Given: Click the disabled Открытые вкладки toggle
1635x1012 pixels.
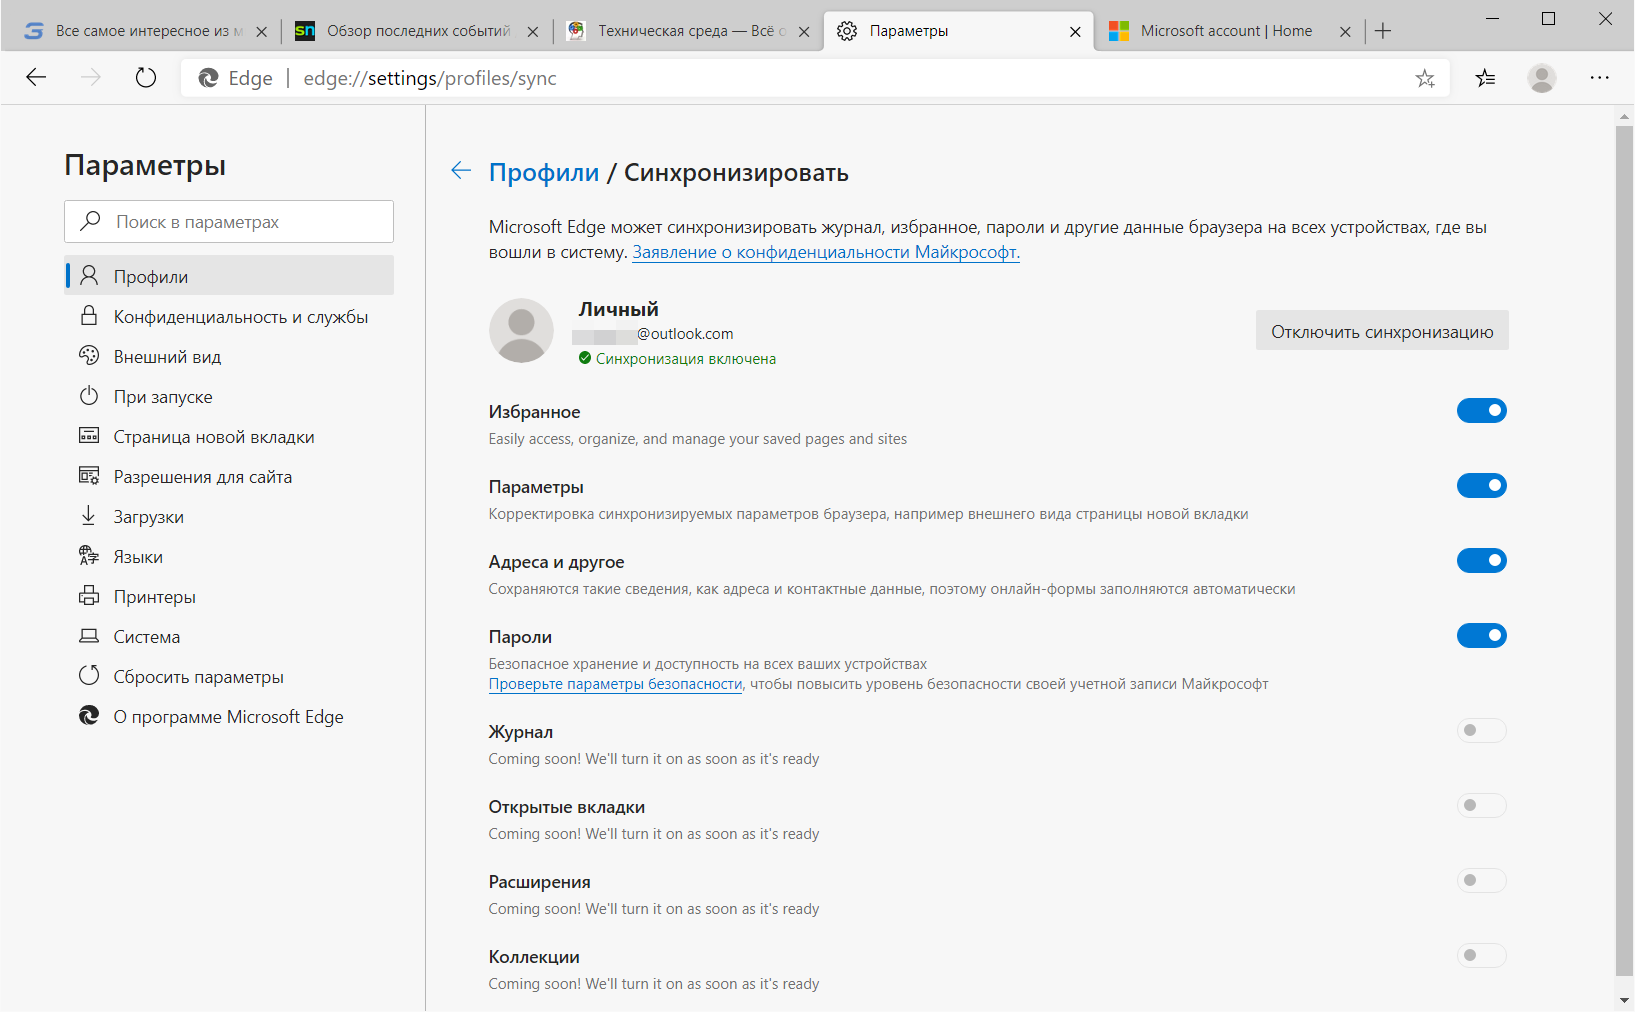Looking at the screenshot, I should coord(1481,805).
